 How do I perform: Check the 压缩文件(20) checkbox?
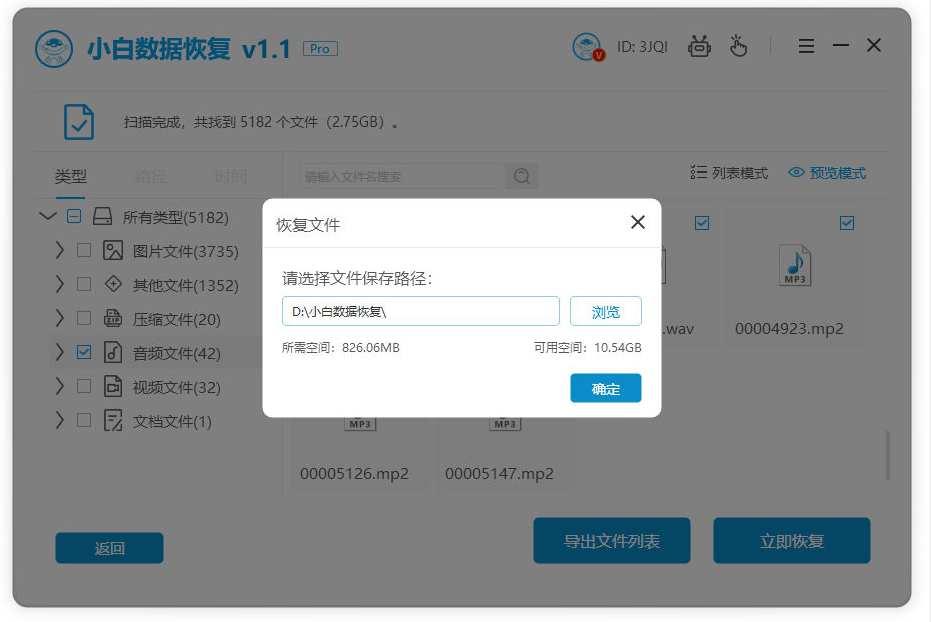pyautogui.click(x=84, y=319)
